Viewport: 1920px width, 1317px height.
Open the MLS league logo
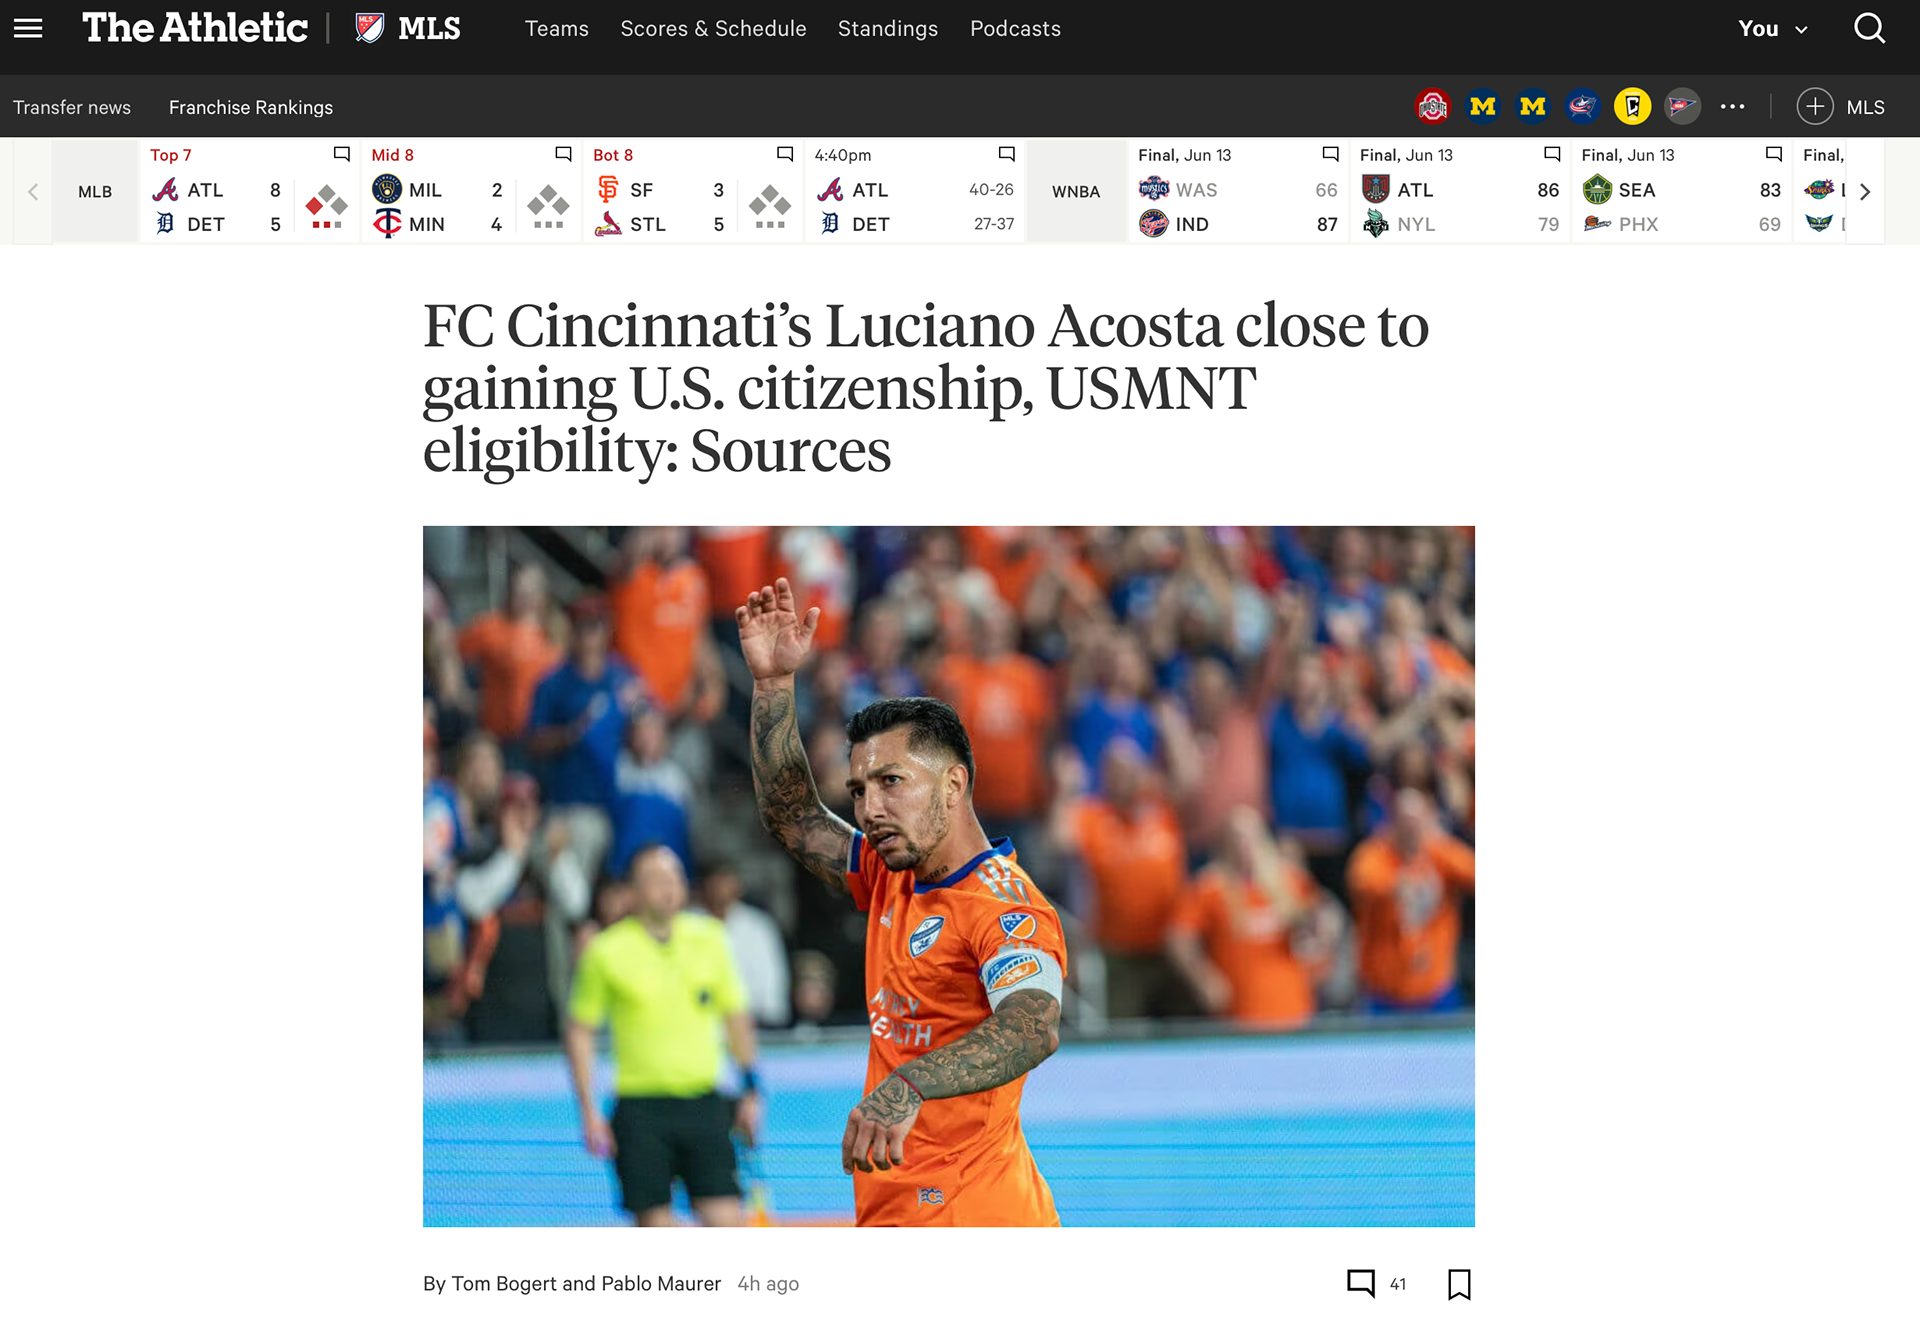[x=370, y=28]
